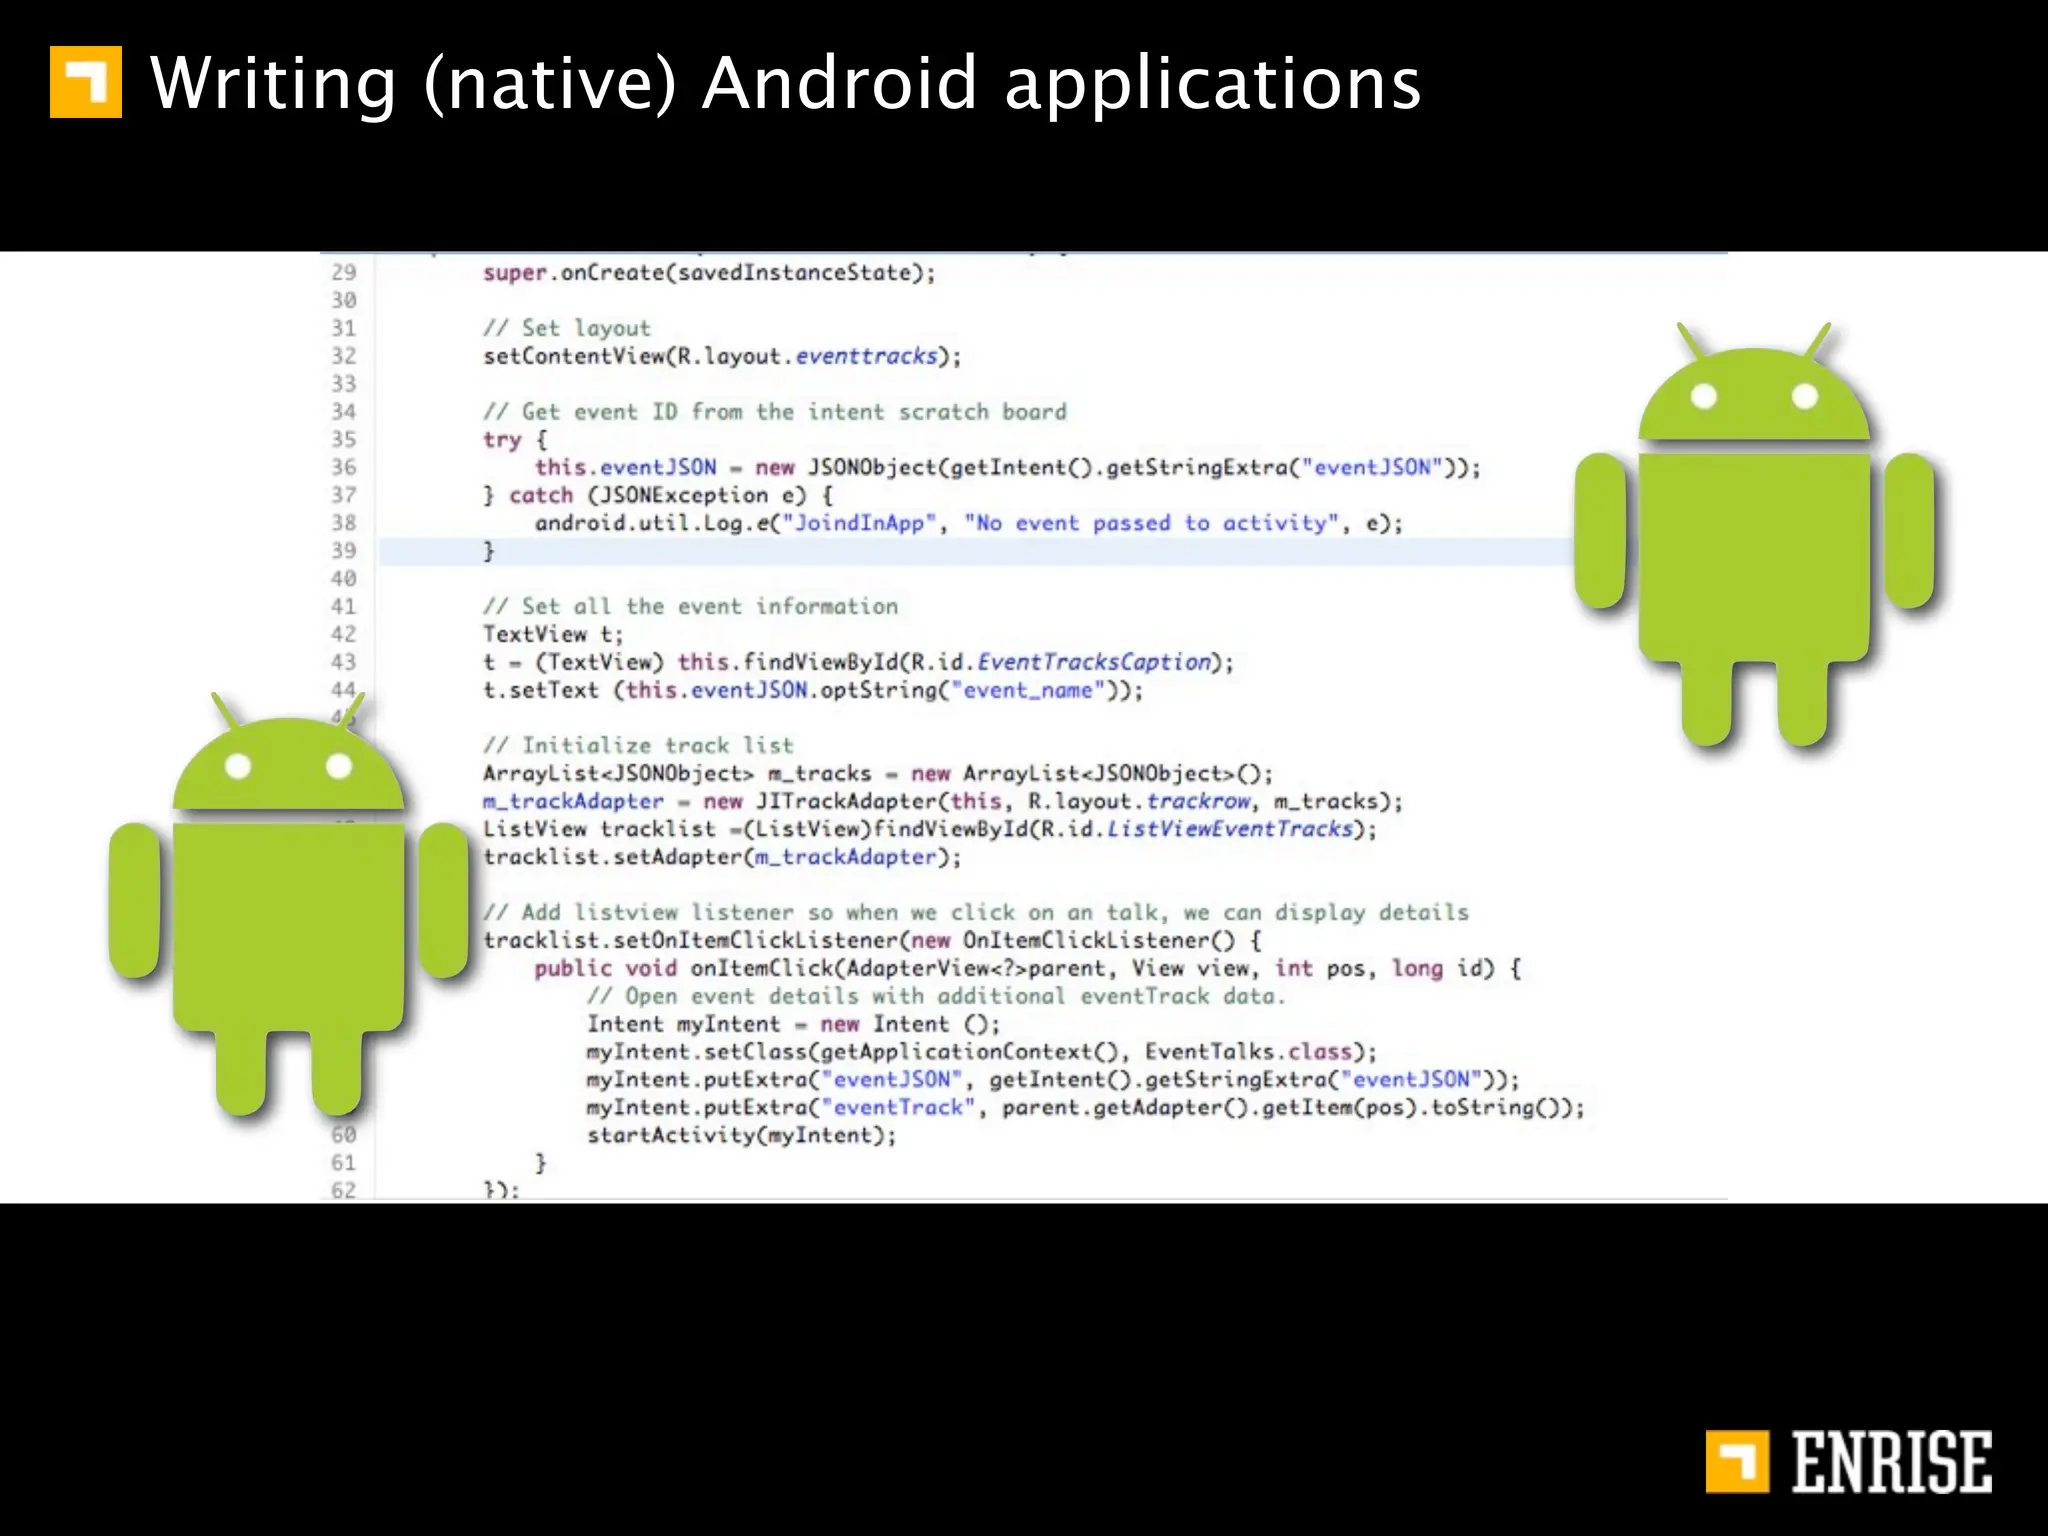Click the "ListView tracklist" declaration line
Image resolution: width=2048 pixels, height=1536 pixels.
tap(930, 829)
